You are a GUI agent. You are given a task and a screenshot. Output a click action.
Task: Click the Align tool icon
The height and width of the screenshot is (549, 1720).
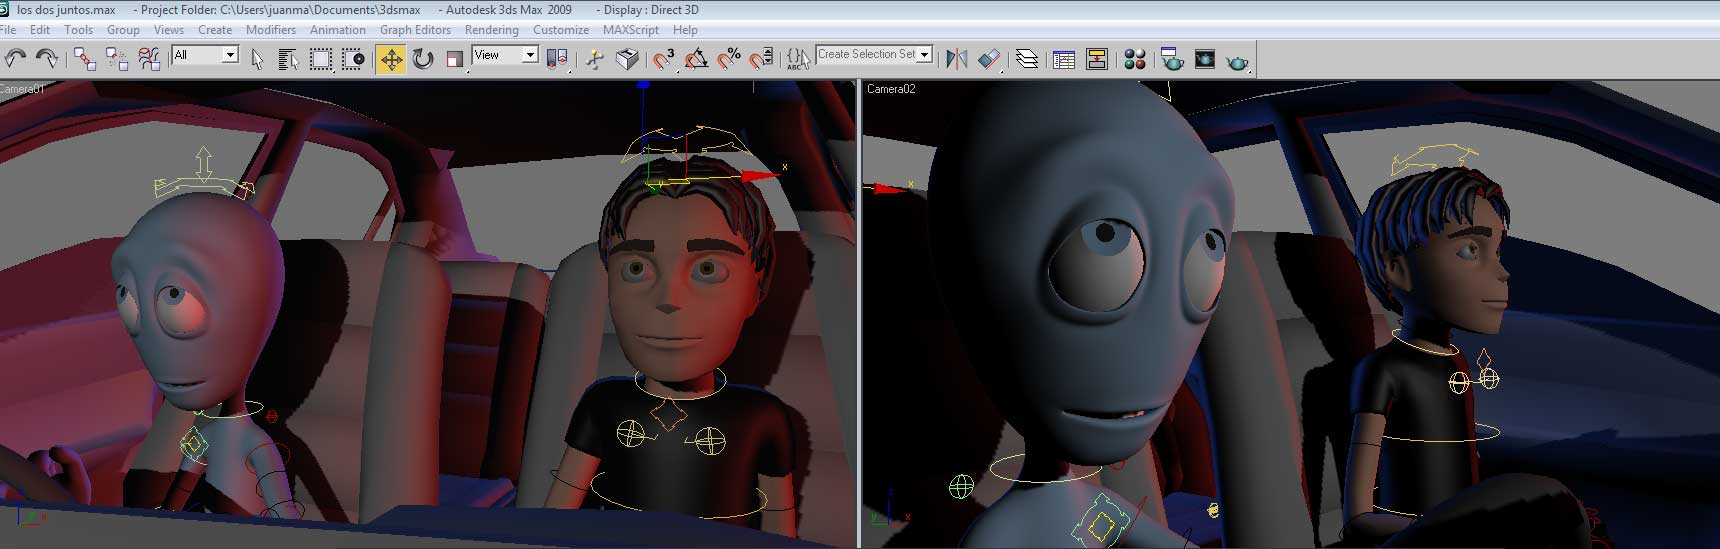(x=989, y=59)
